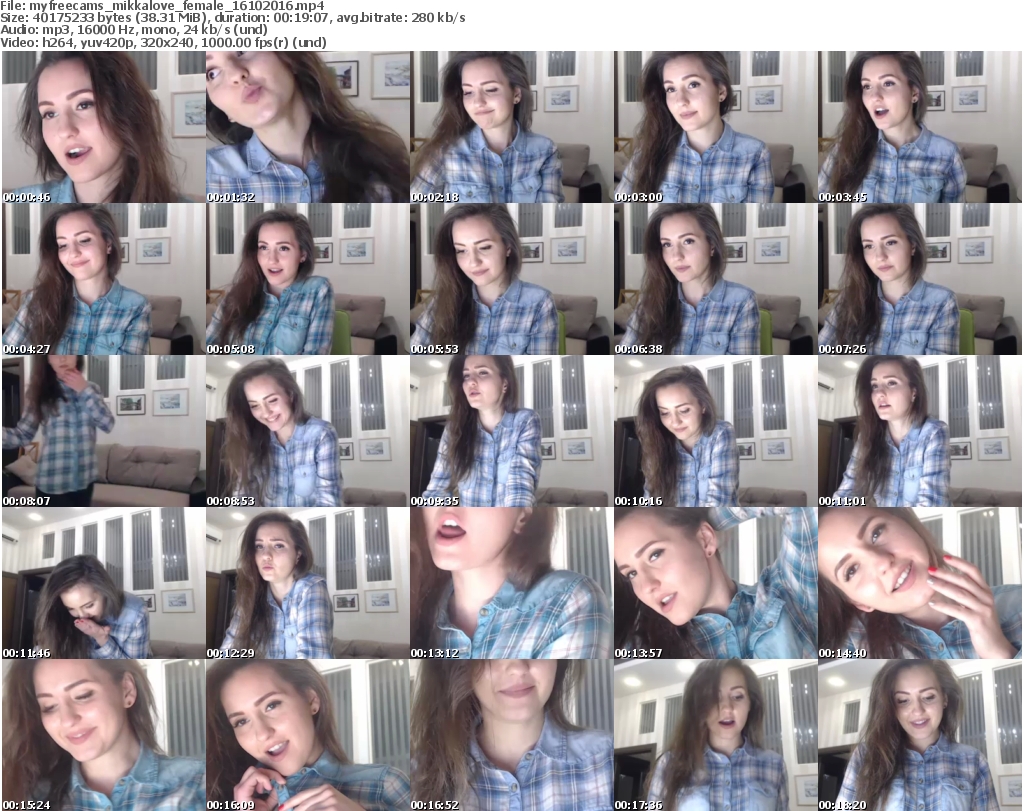
Task: Open the frame at 00:05:08
Action: [x=308, y=279]
